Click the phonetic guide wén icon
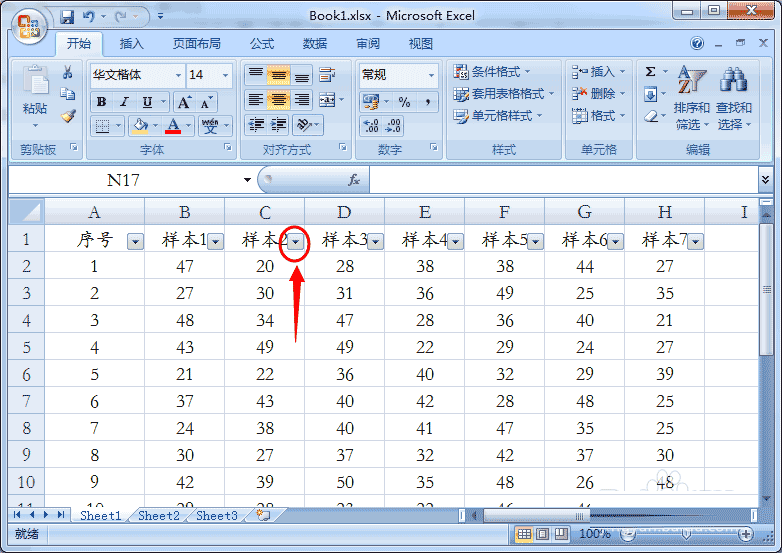Screen dimensions: 782x553 (210, 126)
